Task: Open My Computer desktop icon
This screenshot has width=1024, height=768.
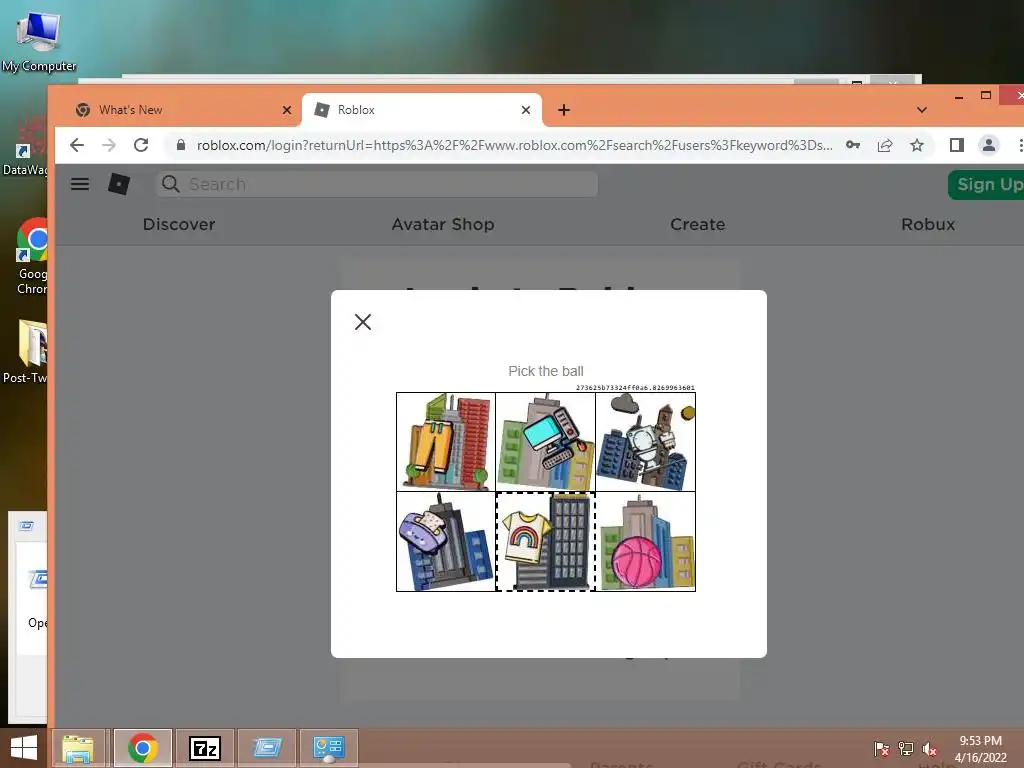Action: pos(38,40)
